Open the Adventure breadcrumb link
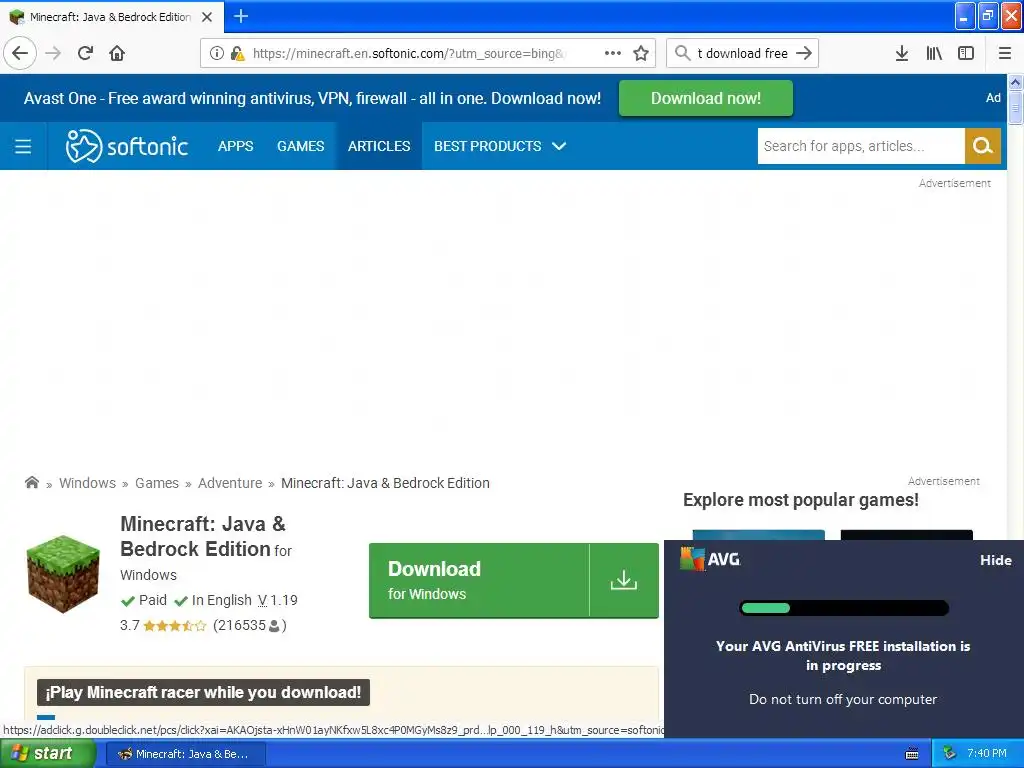1024x768 pixels. pyautogui.click(x=230, y=483)
